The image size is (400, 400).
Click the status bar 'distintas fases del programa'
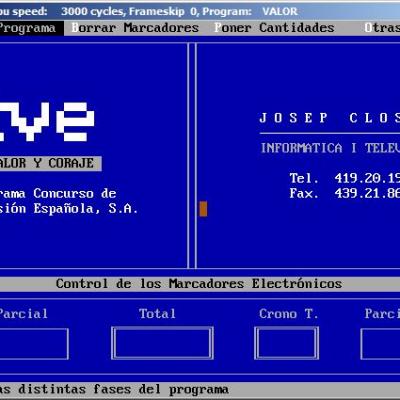pyautogui.click(x=114, y=389)
